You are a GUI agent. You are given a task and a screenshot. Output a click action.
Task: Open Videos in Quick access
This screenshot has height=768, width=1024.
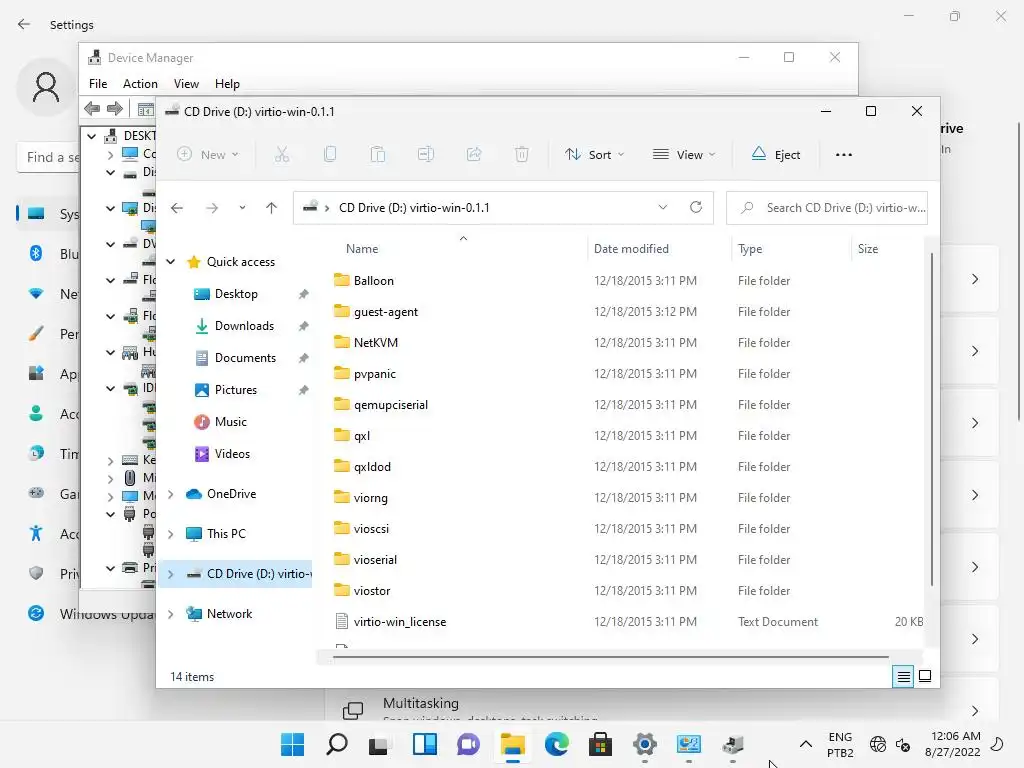tap(232, 454)
